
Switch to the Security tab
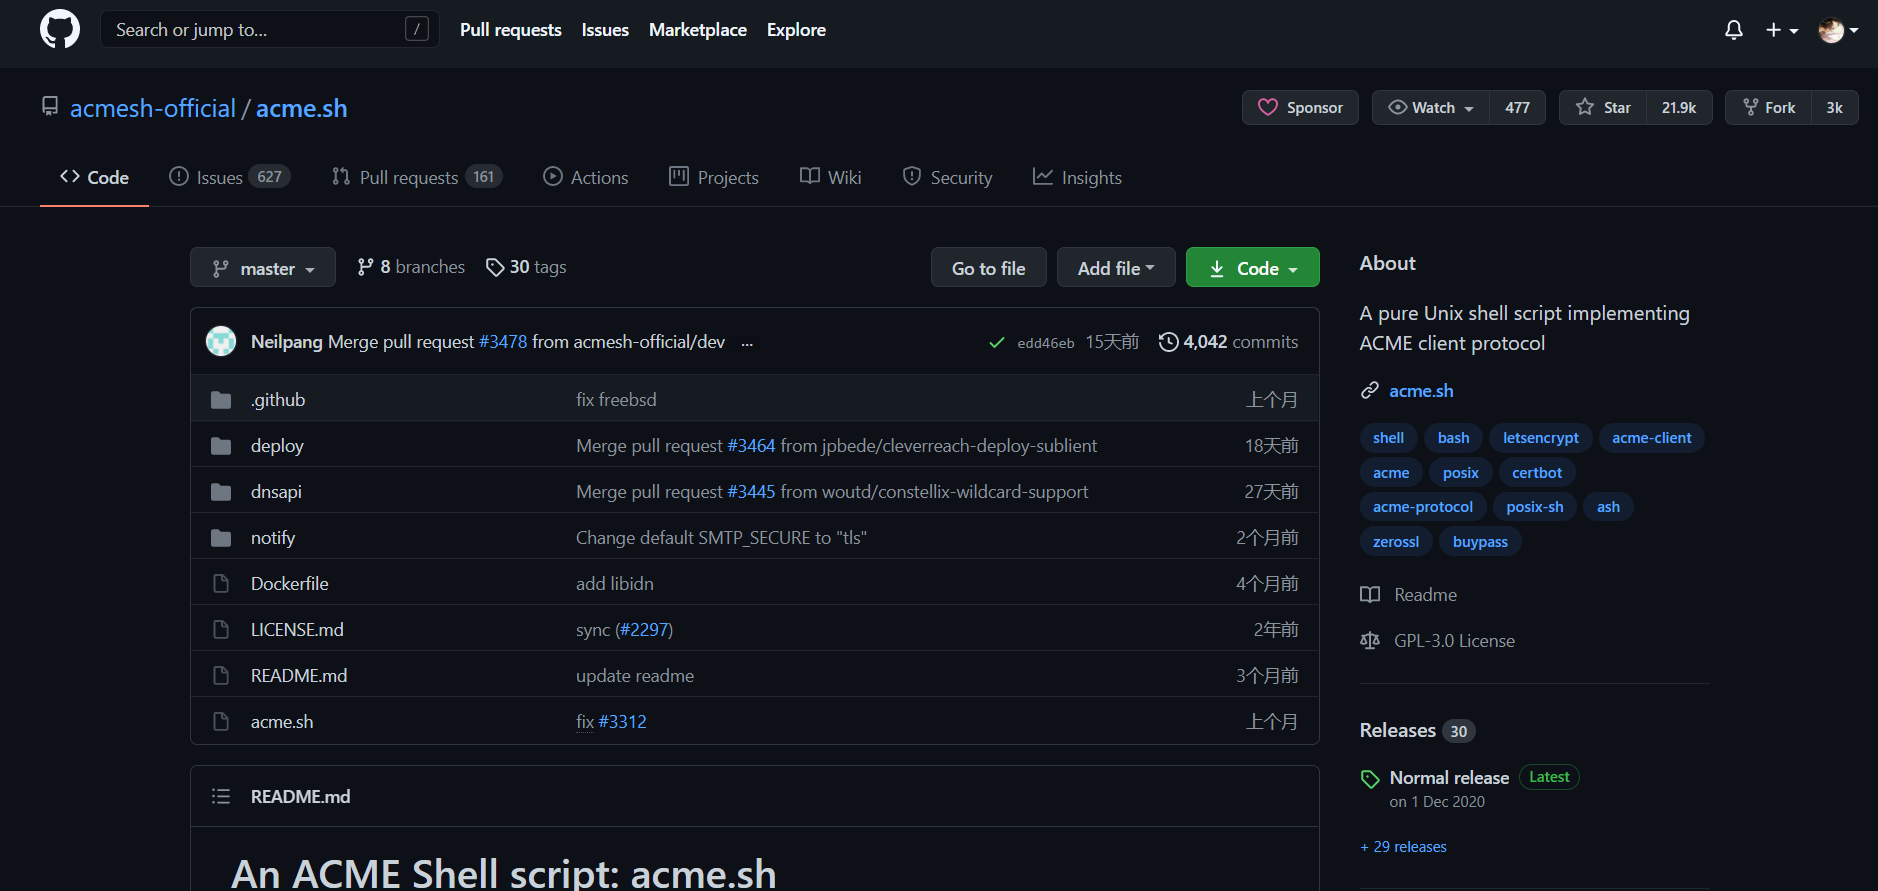(947, 177)
